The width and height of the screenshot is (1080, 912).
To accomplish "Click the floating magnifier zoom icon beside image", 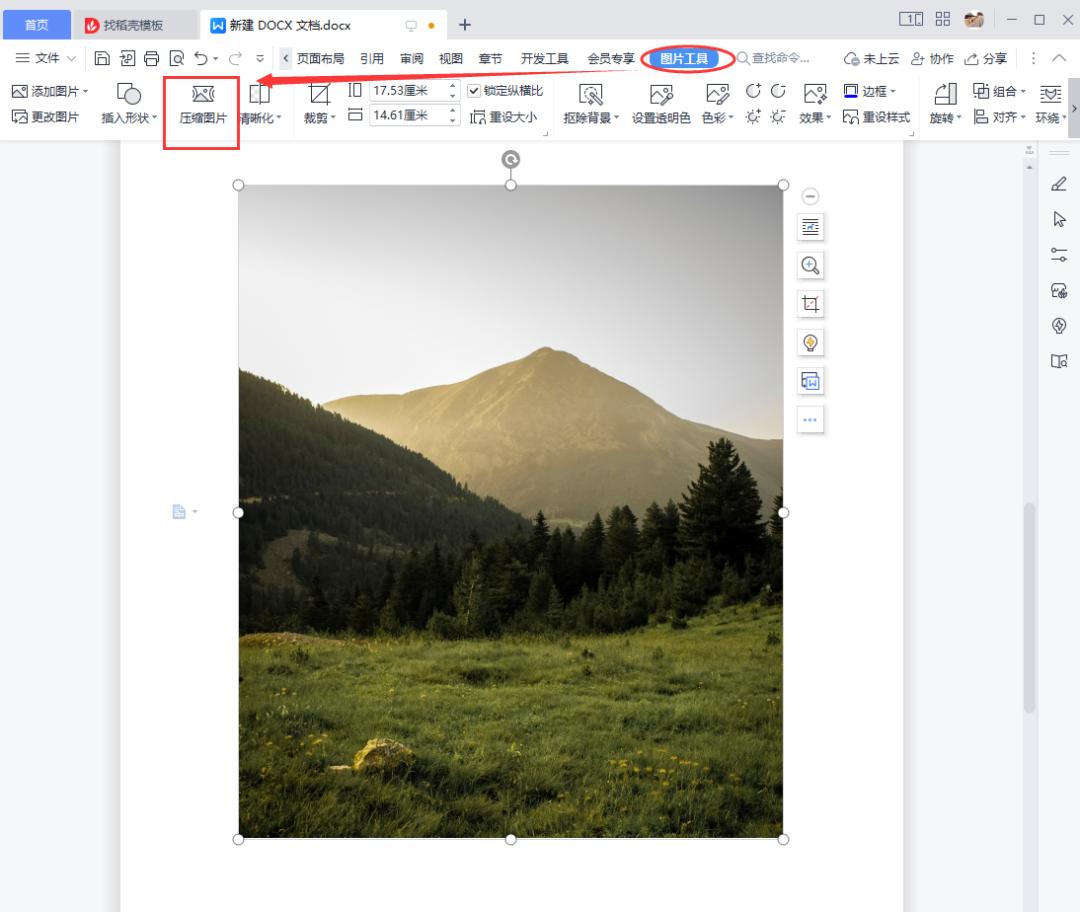I will pyautogui.click(x=810, y=266).
